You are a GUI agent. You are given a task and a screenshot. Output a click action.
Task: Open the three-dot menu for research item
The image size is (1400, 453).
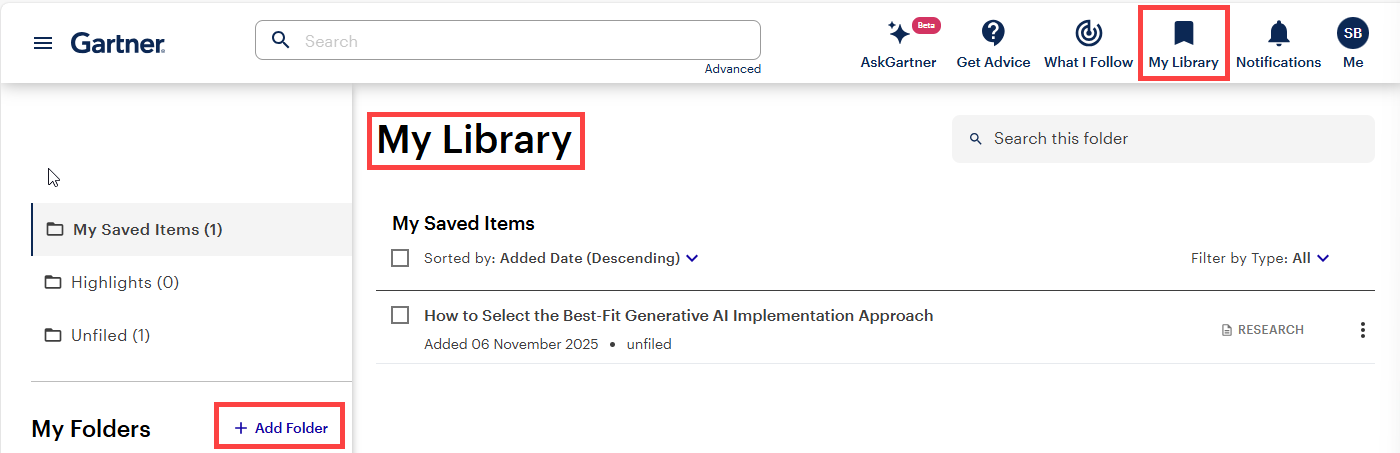(x=1362, y=330)
